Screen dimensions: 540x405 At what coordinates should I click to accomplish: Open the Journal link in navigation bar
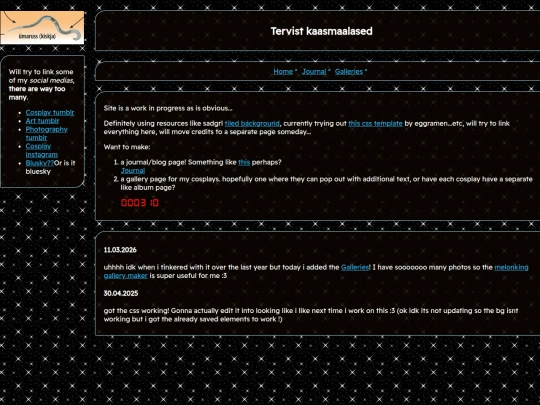click(x=314, y=72)
